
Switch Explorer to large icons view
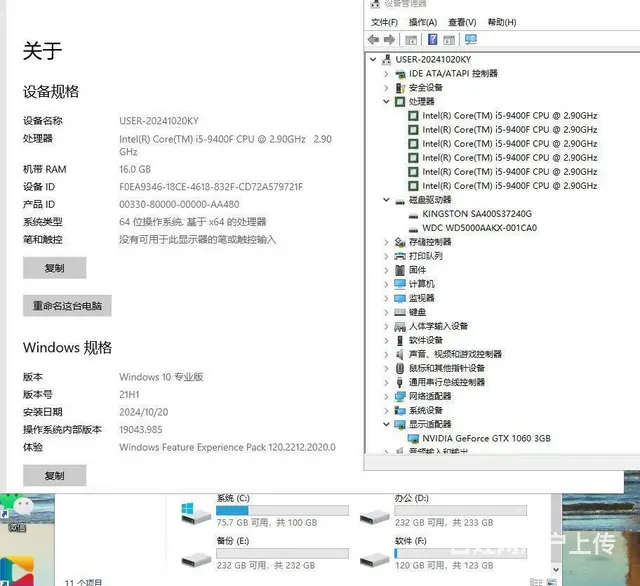[x=551, y=582]
